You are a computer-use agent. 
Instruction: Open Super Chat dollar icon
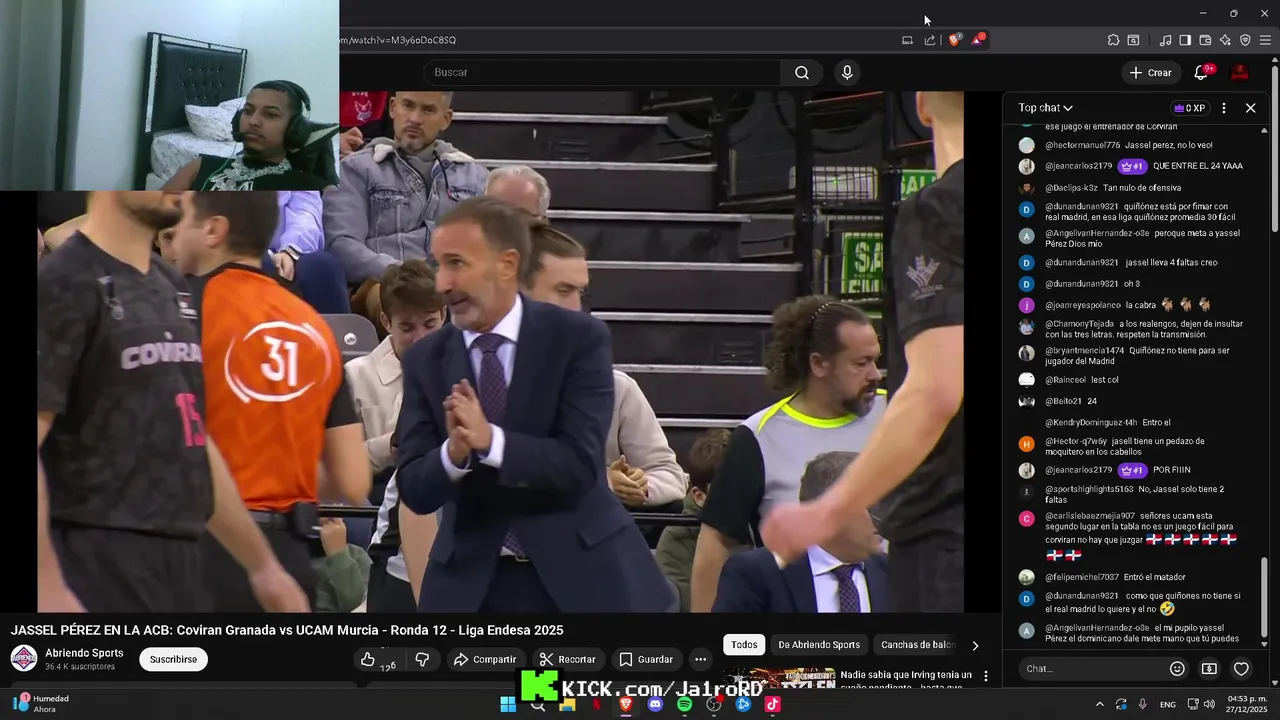pos(1209,668)
